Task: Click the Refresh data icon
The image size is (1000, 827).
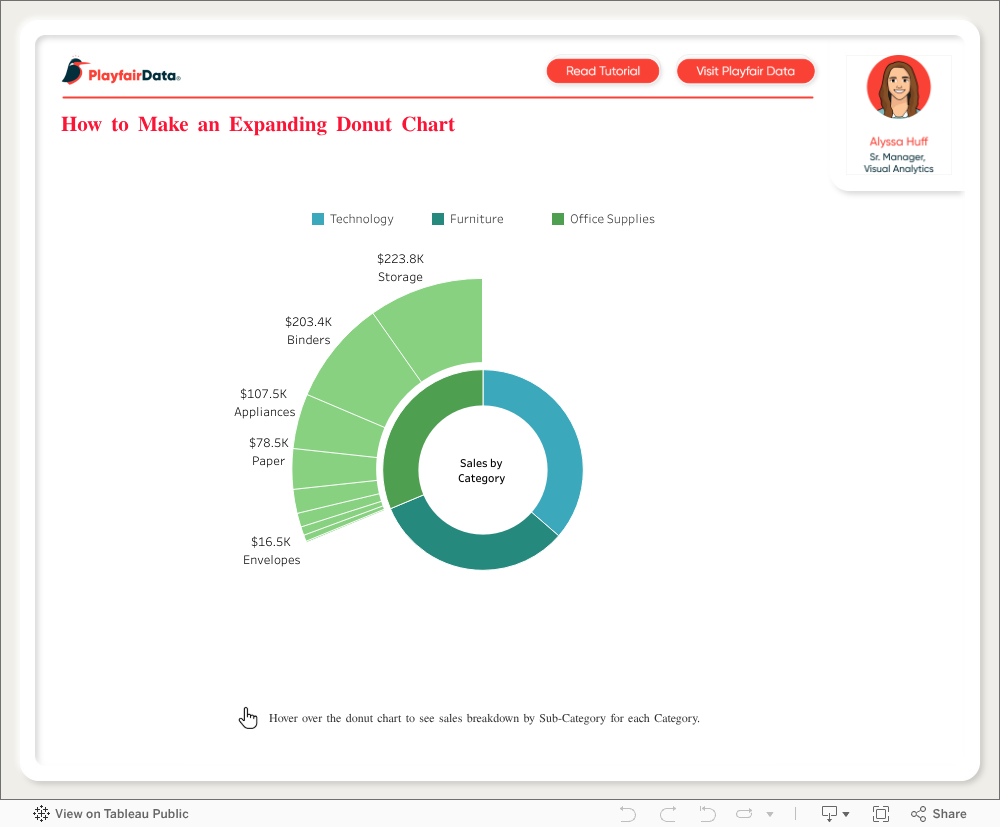Action: pos(745,814)
